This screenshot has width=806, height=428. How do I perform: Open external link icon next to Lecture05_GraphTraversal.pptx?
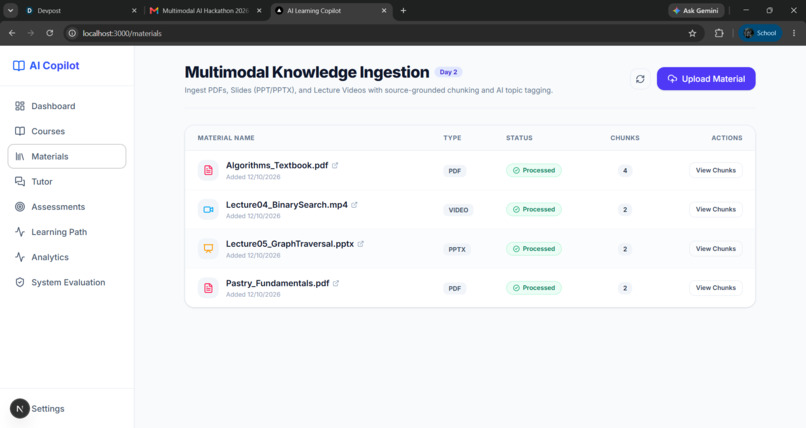[x=360, y=244]
